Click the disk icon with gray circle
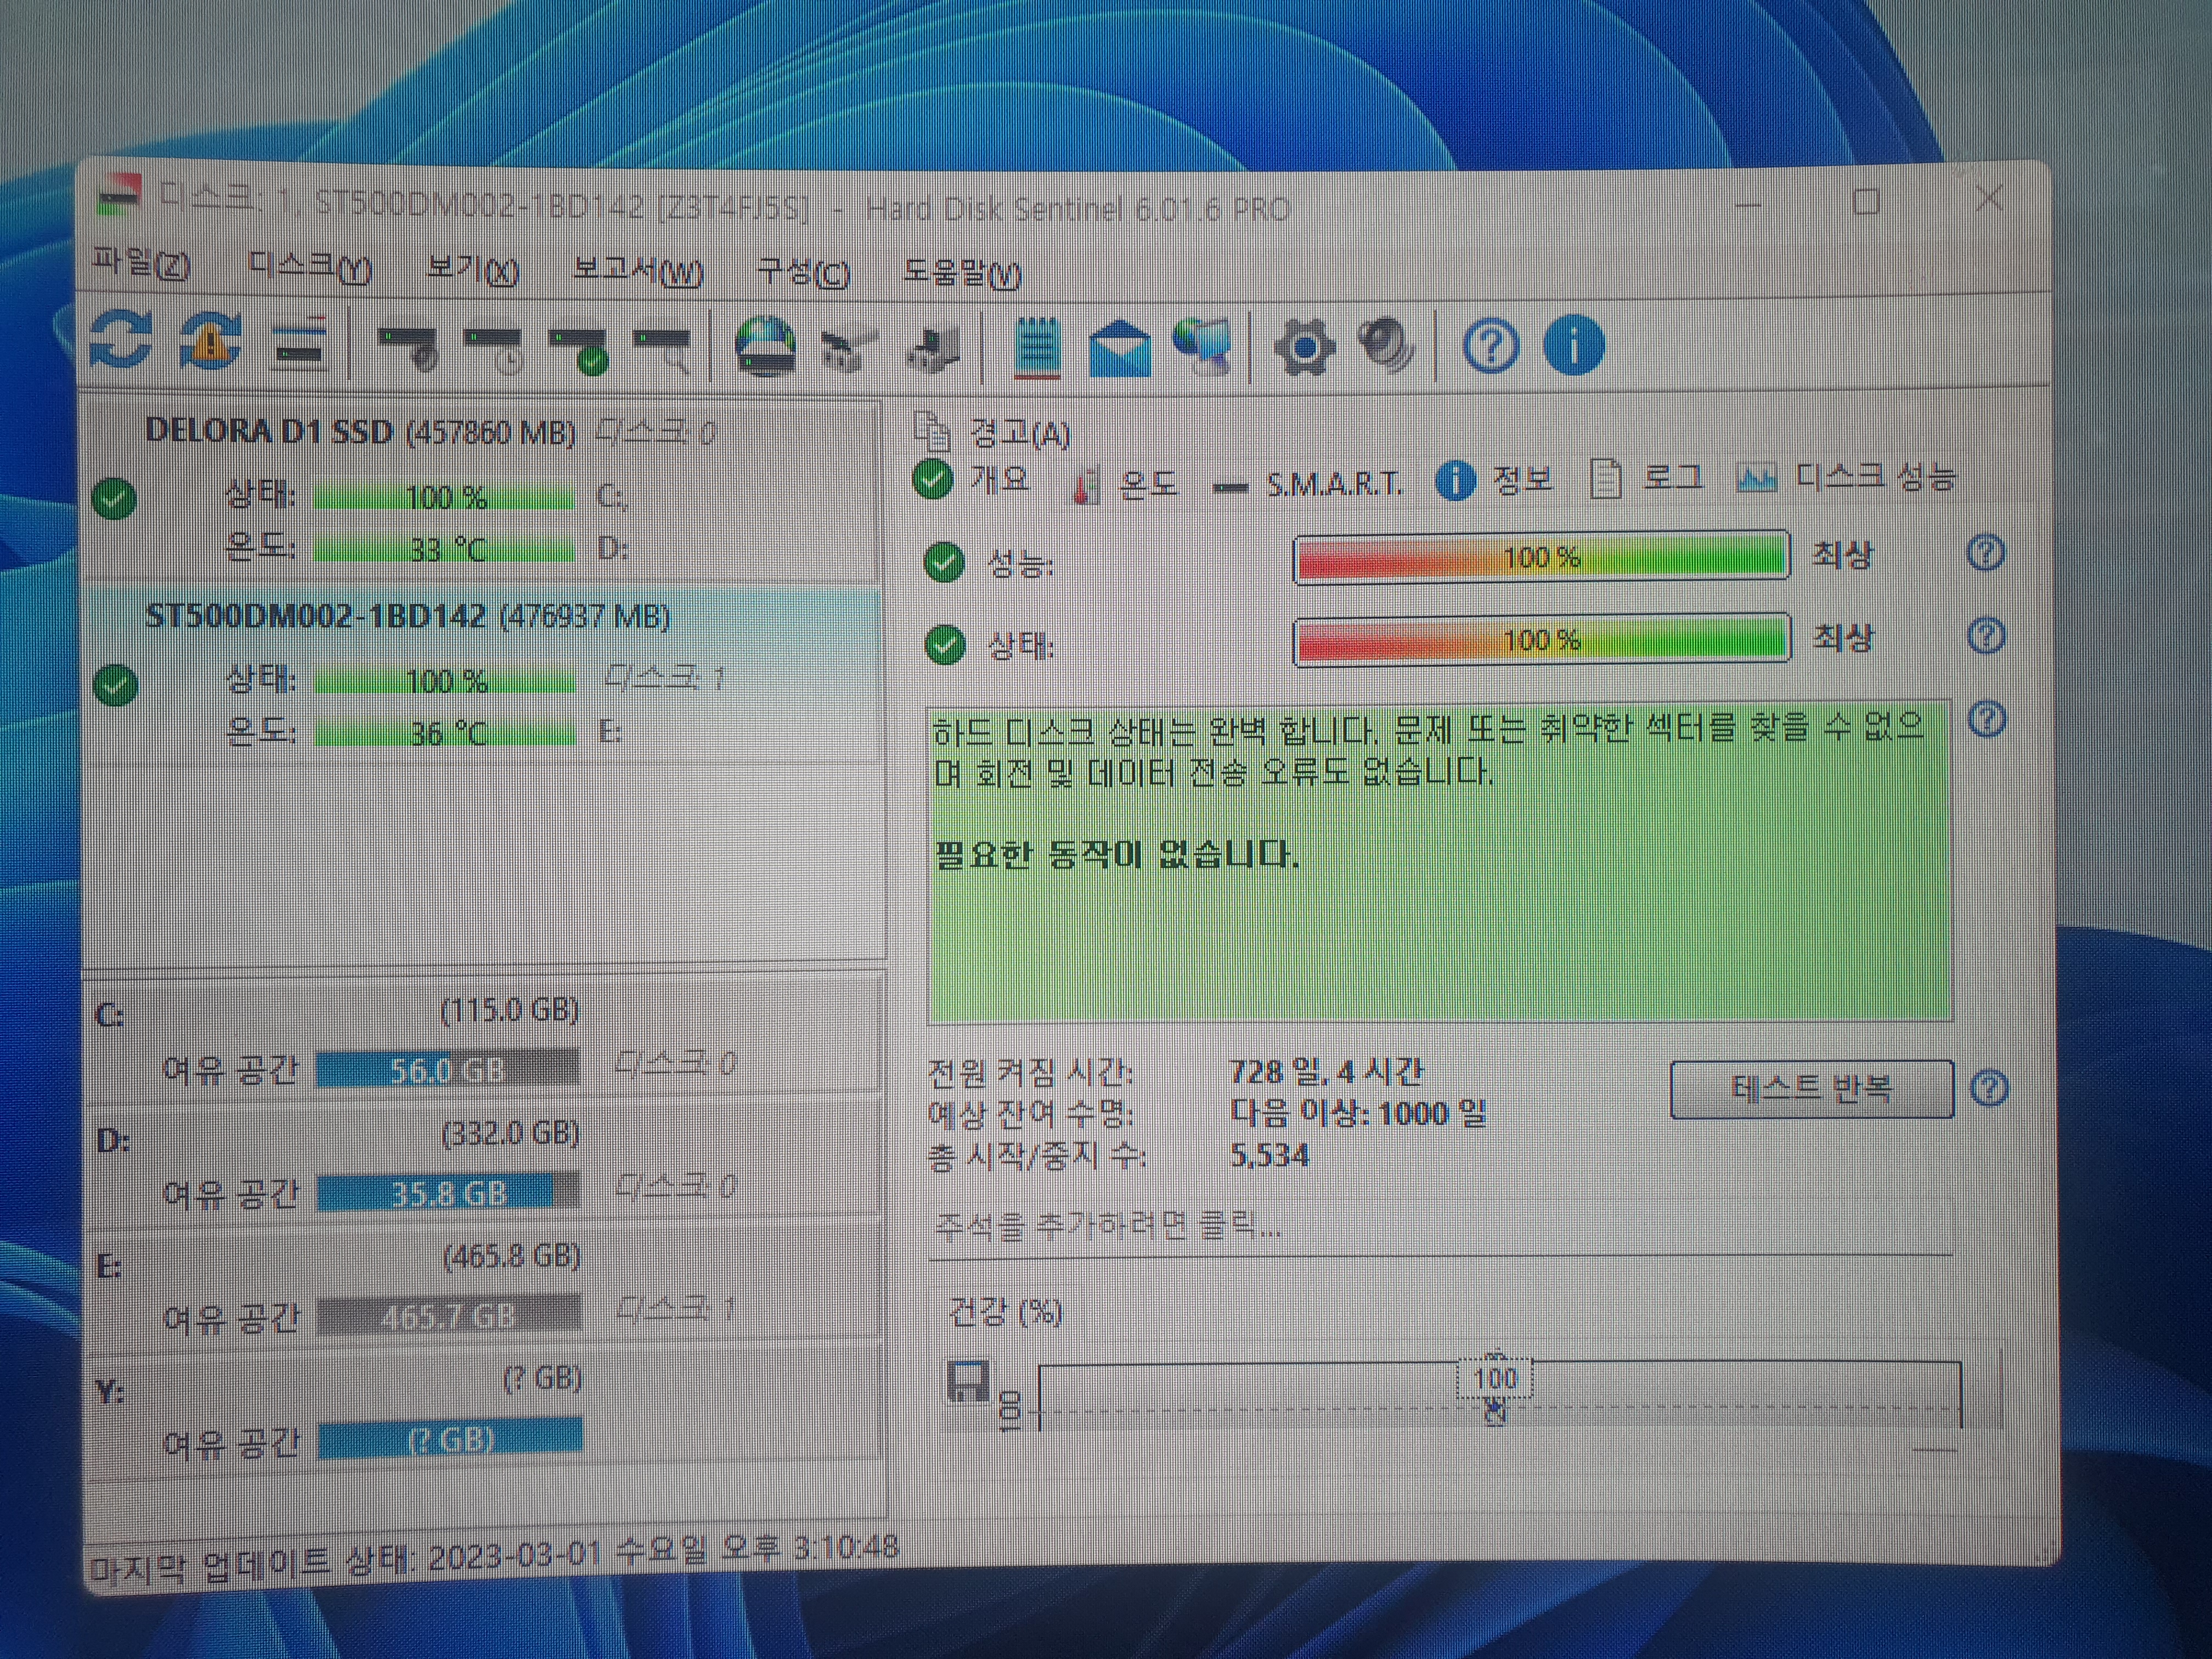Screen dimensions: 2212x1659 pos(408,347)
